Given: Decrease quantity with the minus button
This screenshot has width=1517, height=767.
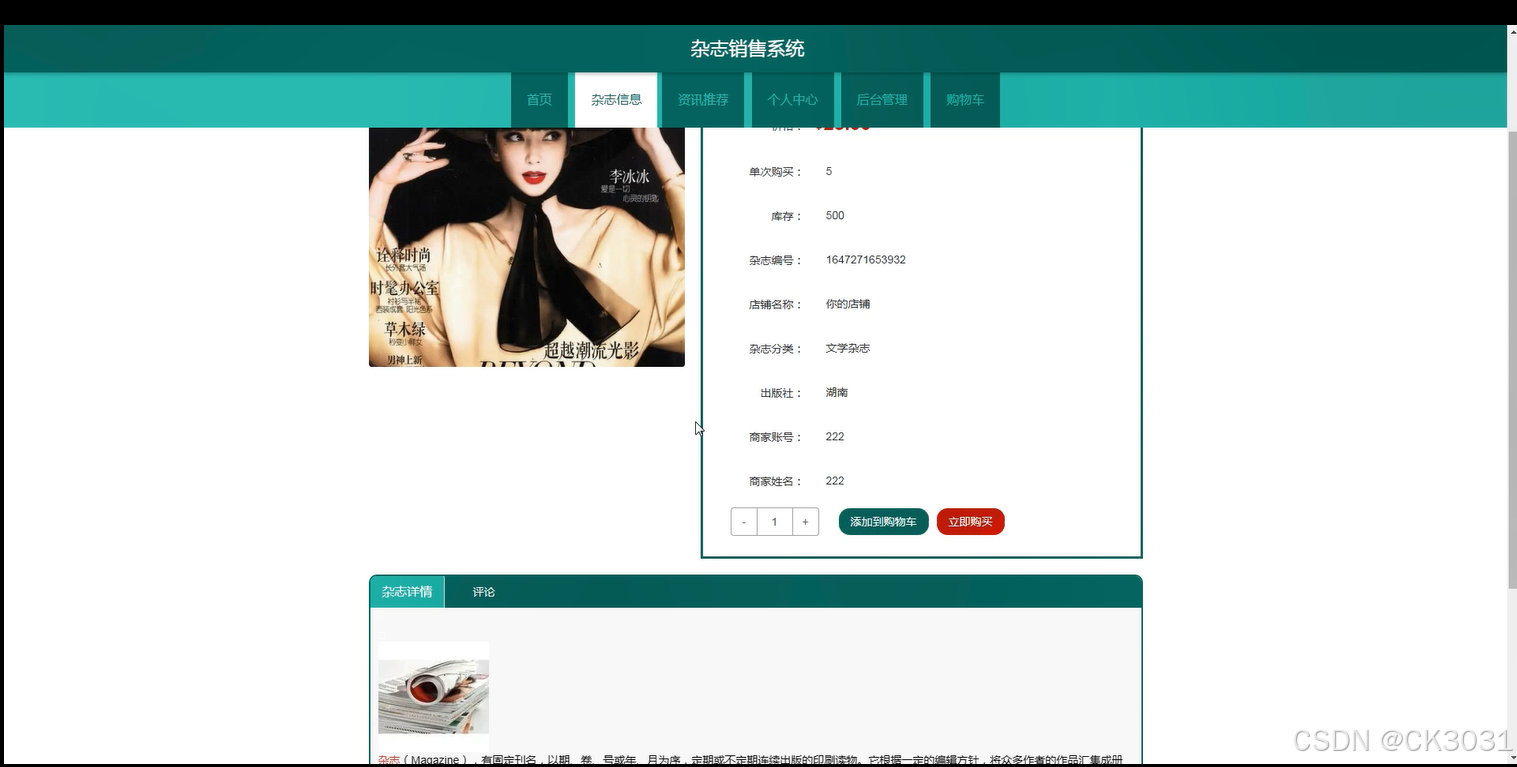Looking at the screenshot, I should pyautogui.click(x=744, y=522).
